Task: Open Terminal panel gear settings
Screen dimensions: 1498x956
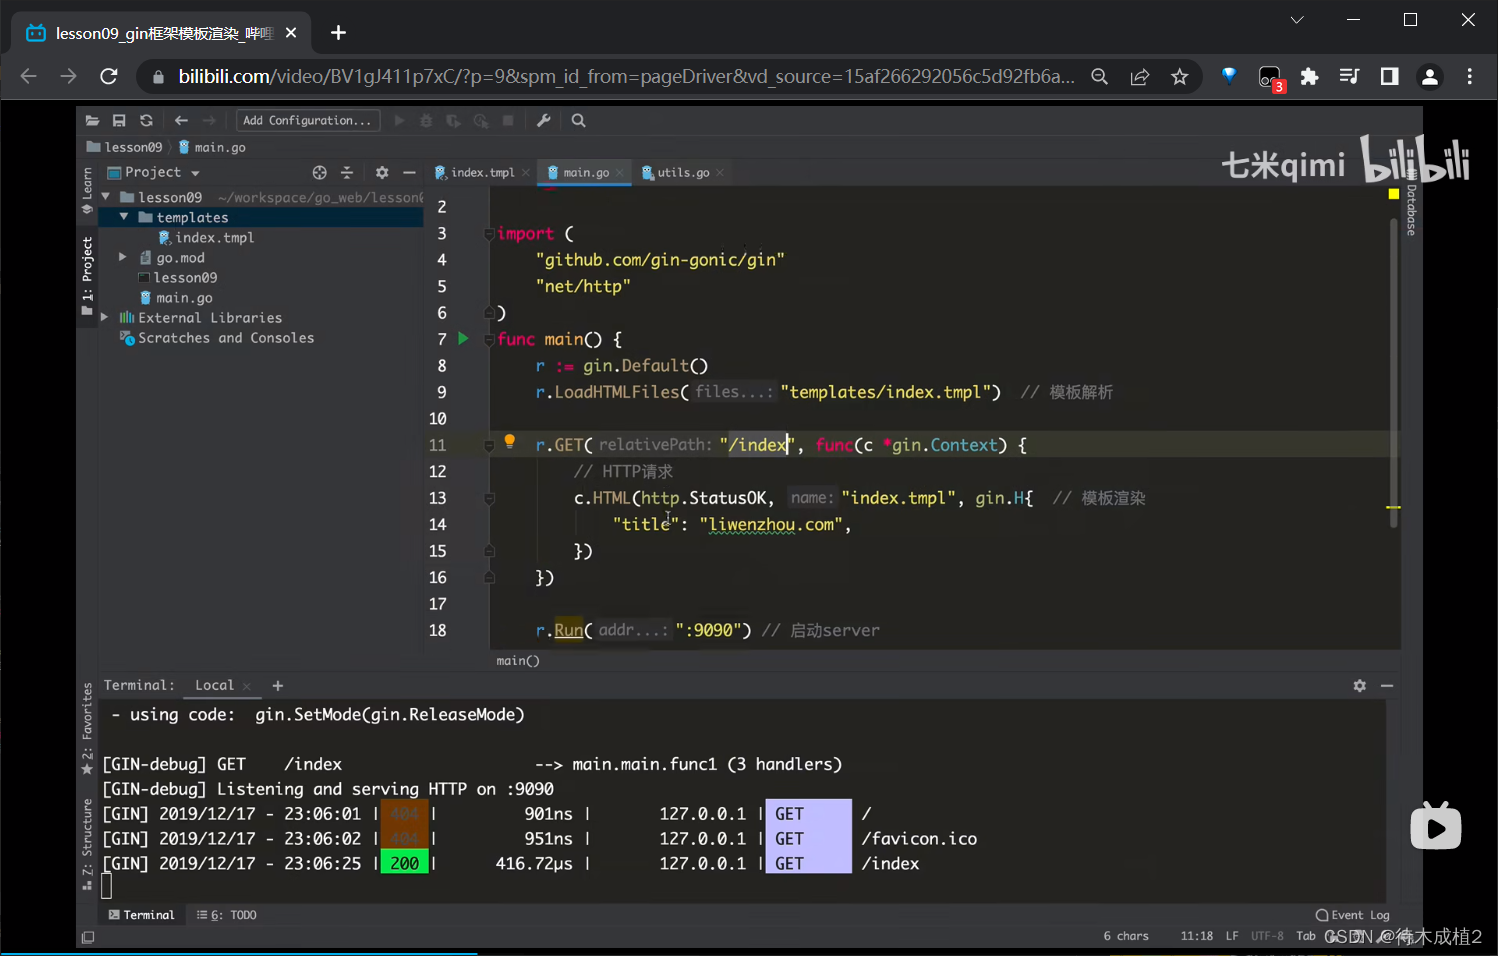Action: tap(1360, 686)
